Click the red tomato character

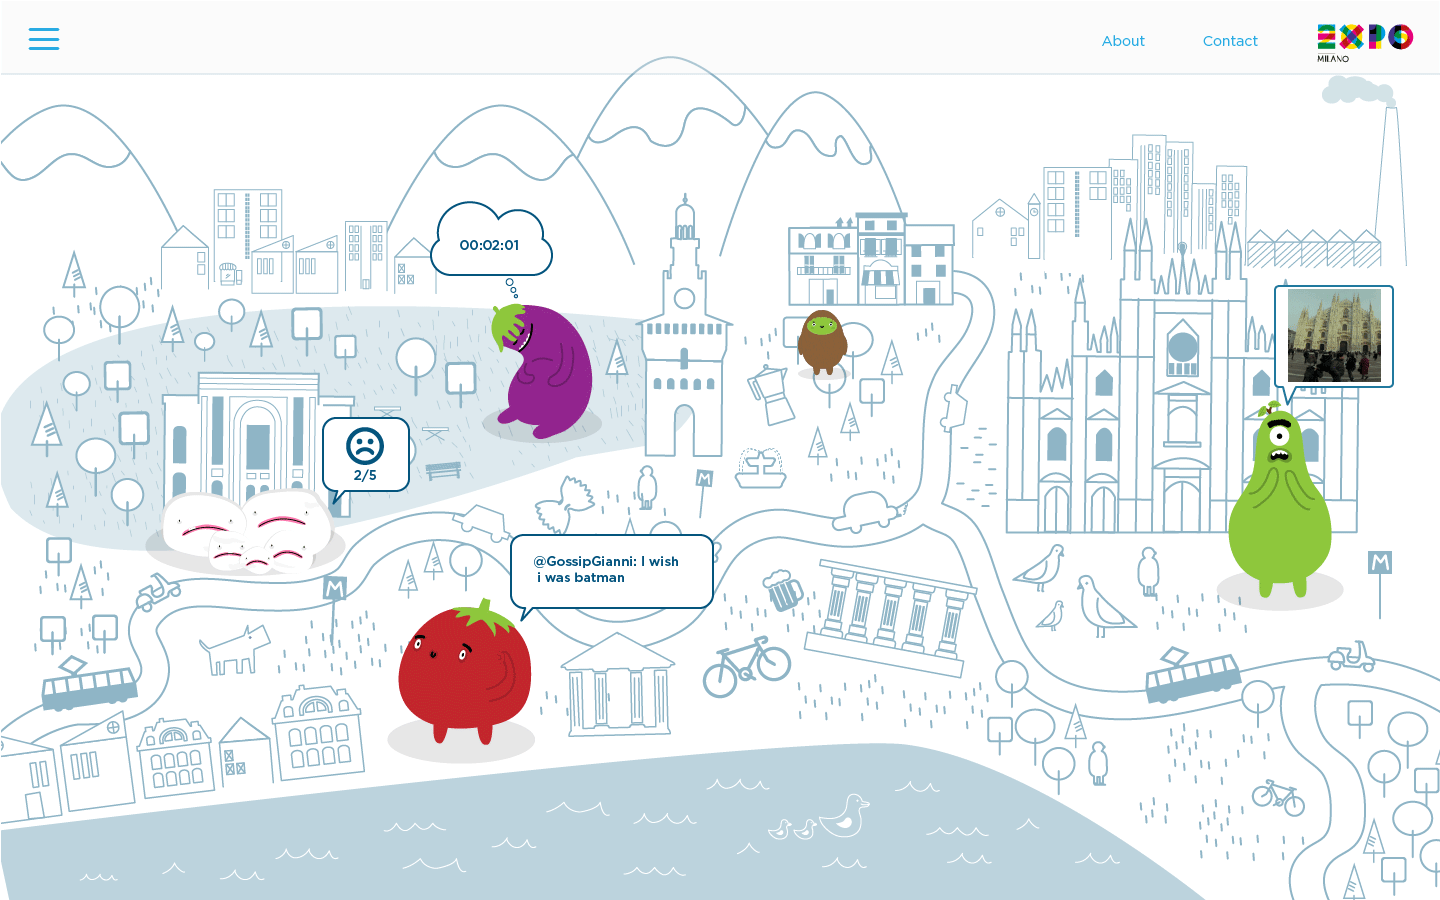[x=465, y=672]
